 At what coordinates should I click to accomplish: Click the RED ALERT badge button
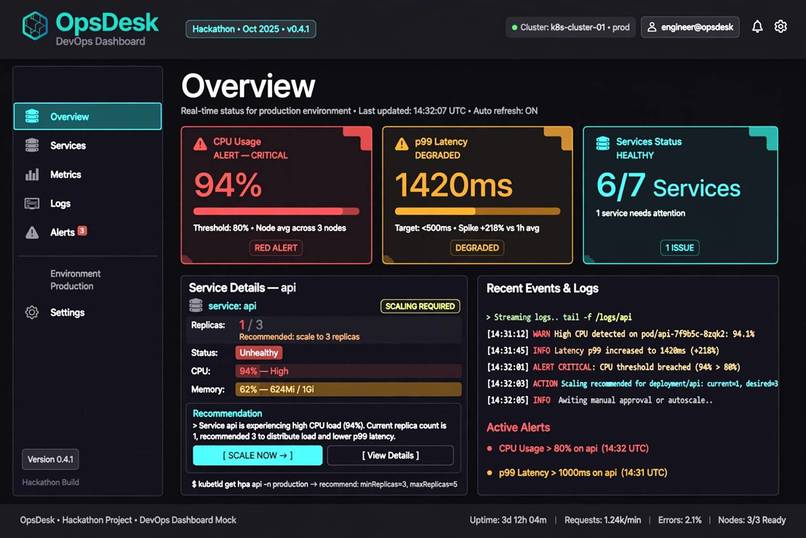pos(276,248)
